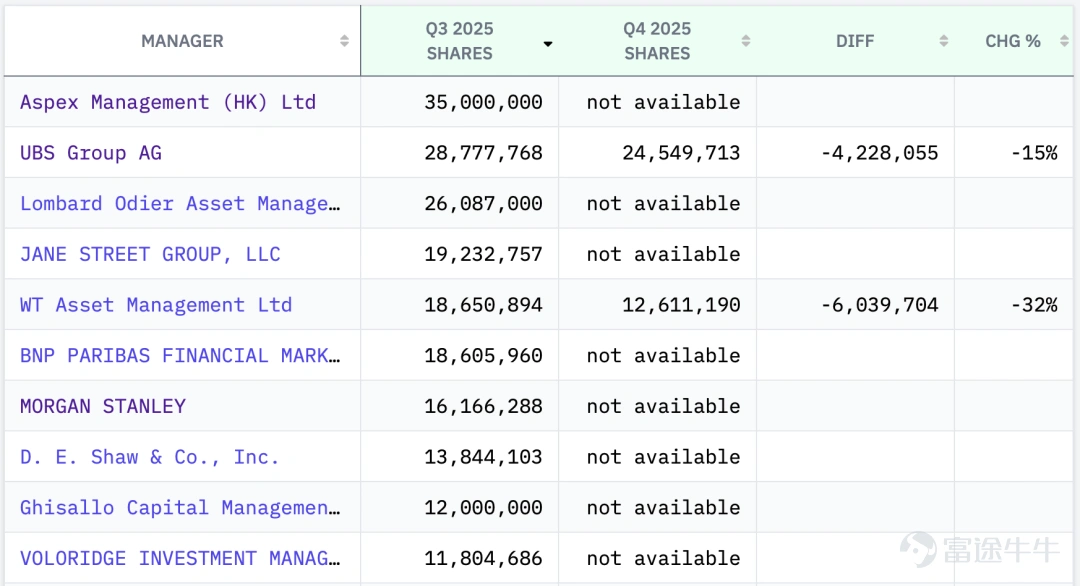Open WT Asset Management Ltd link
This screenshot has width=1080, height=586.
156,305
